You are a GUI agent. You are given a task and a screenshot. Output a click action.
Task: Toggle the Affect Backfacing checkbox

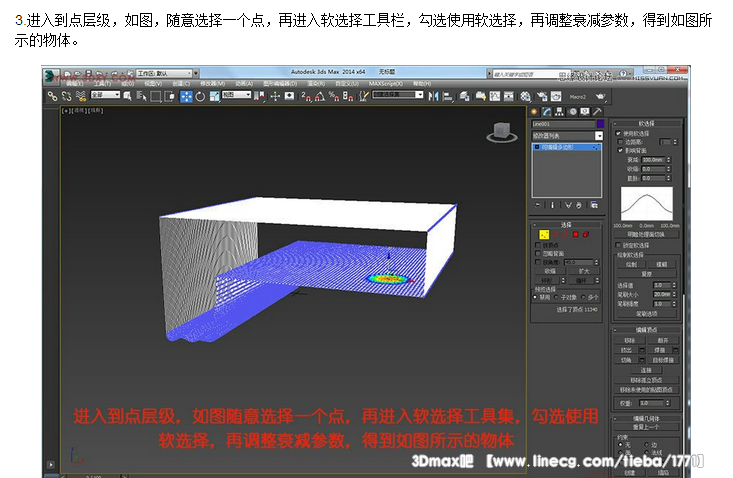point(621,150)
